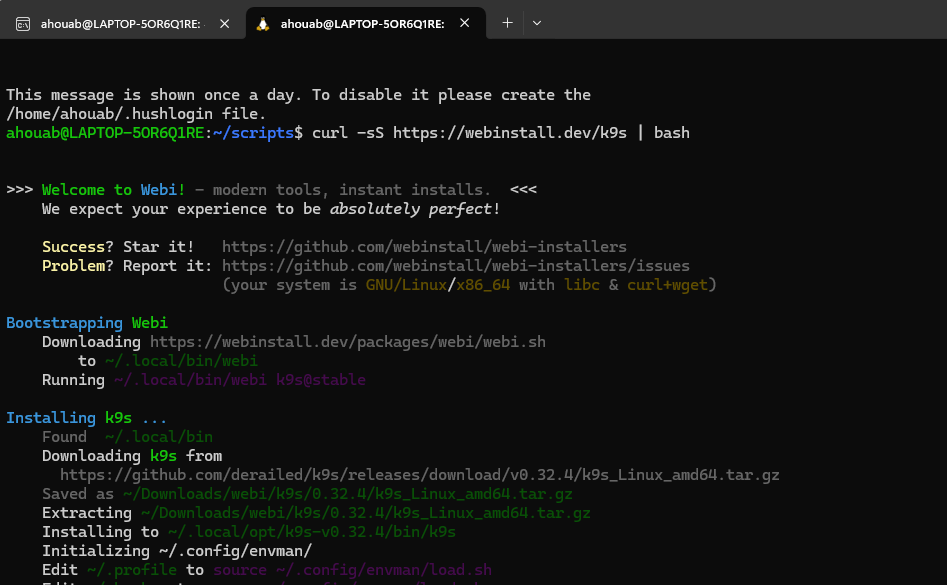Click the "~/.config/envman/" path on the Initializing line
The height and width of the screenshot is (585, 947).
pos(236,551)
